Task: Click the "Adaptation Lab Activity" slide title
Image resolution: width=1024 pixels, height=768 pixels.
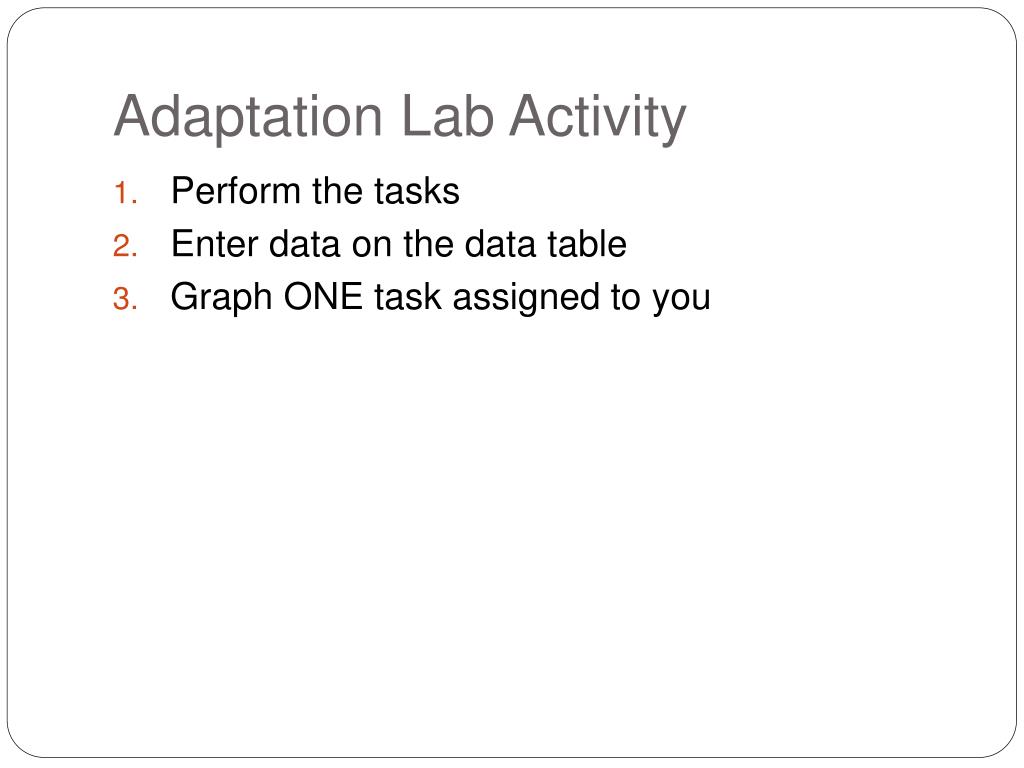Action: [x=400, y=118]
